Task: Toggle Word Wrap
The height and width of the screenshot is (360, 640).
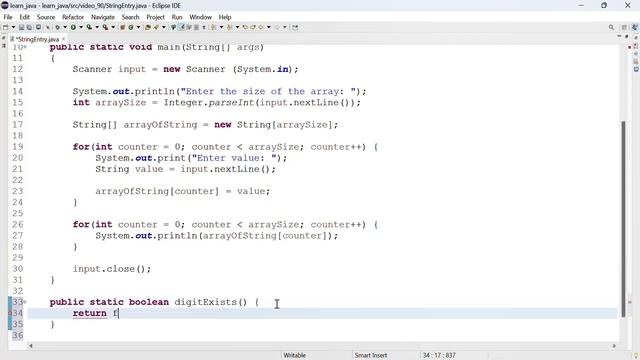Action: 189,27
